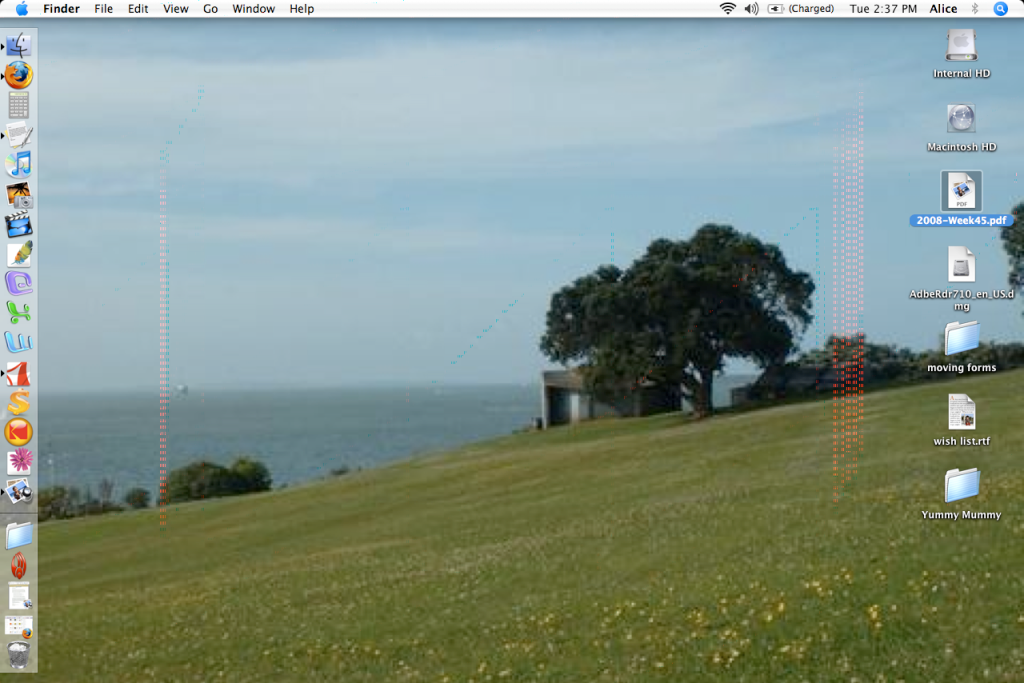Restore the minimized Firefox window in Dock
This screenshot has width=1024, height=683.
(19, 626)
